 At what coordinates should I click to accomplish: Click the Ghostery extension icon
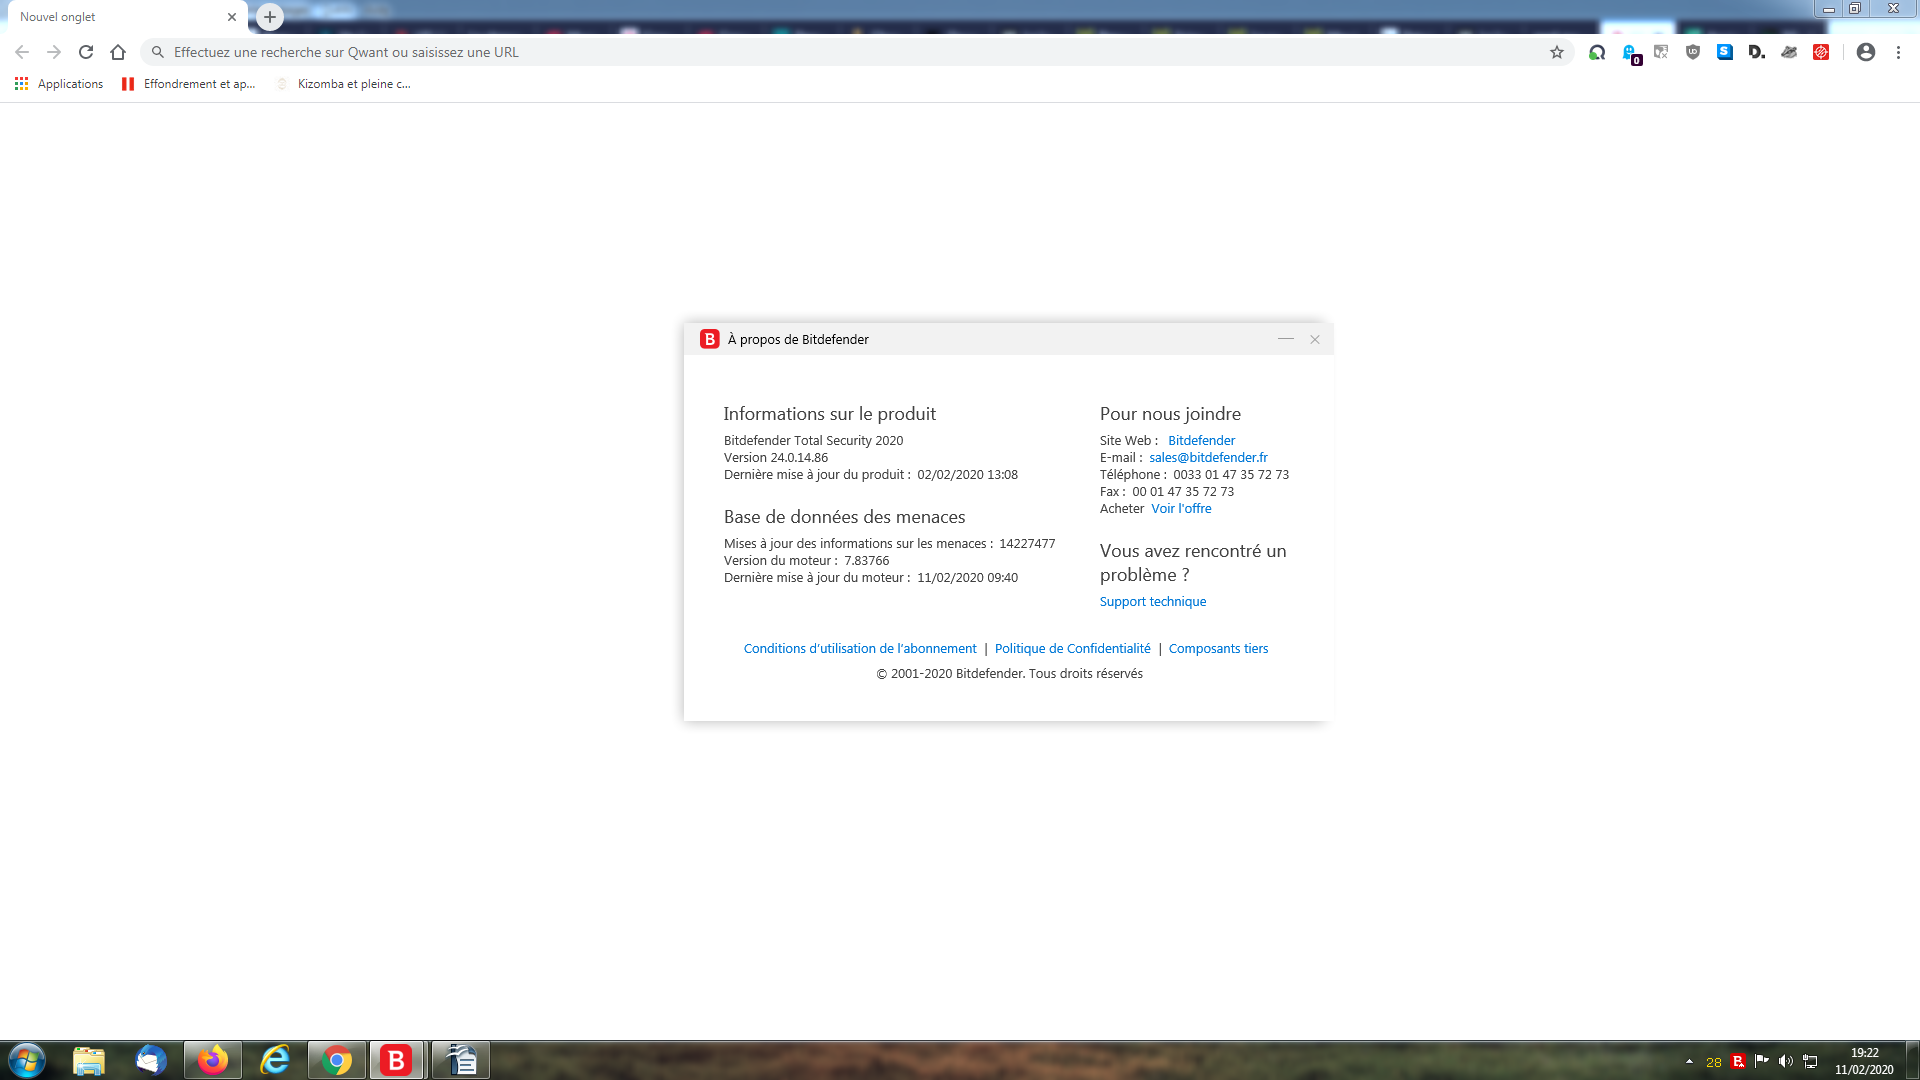point(1629,52)
